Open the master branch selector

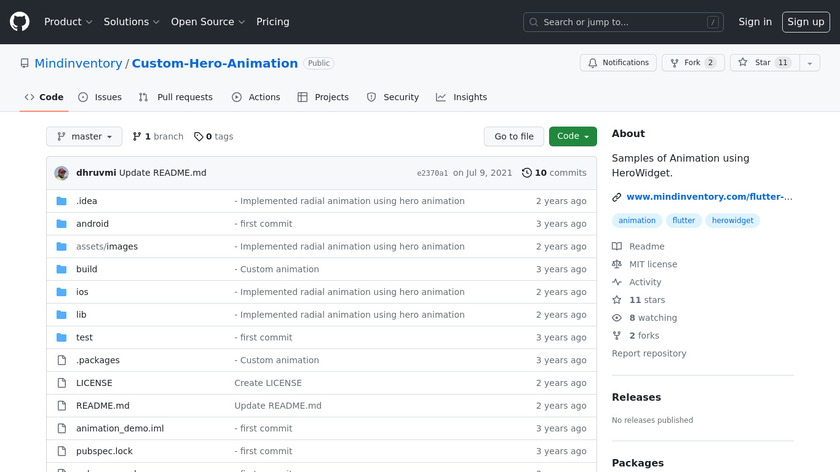(x=84, y=137)
